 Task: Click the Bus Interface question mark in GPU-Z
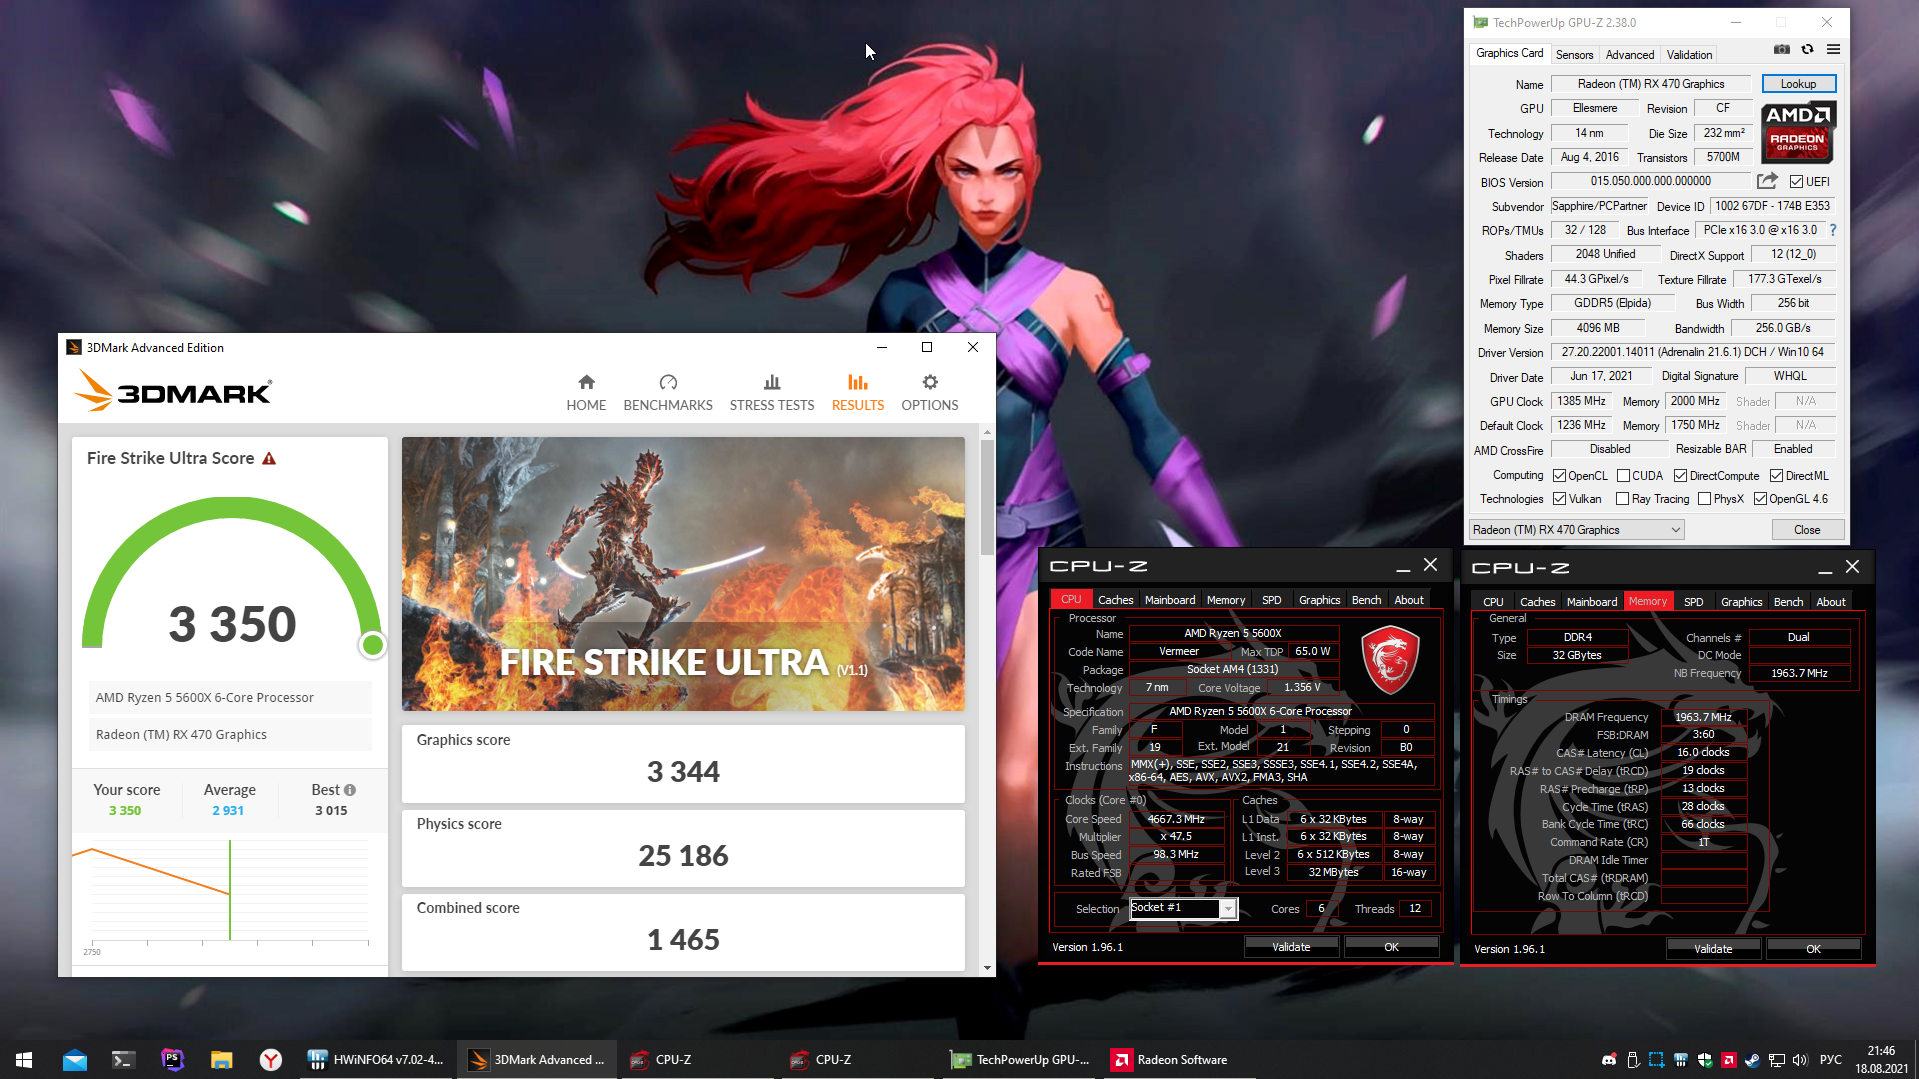(1833, 230)
